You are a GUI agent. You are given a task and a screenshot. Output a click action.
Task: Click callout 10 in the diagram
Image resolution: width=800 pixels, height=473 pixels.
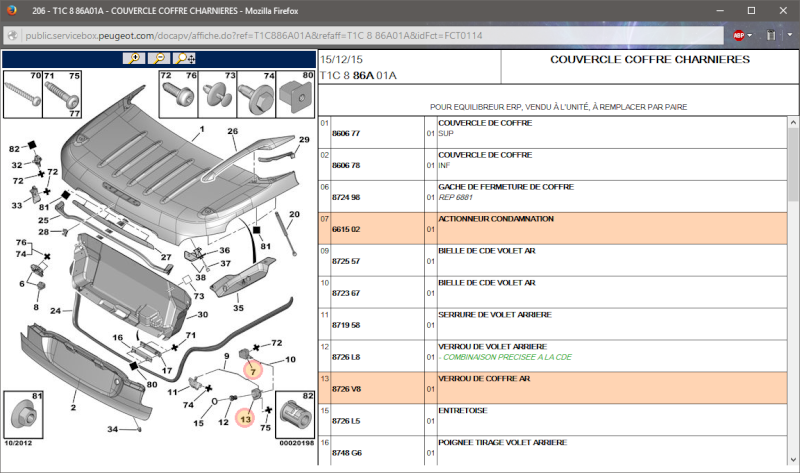coord(290,359)
